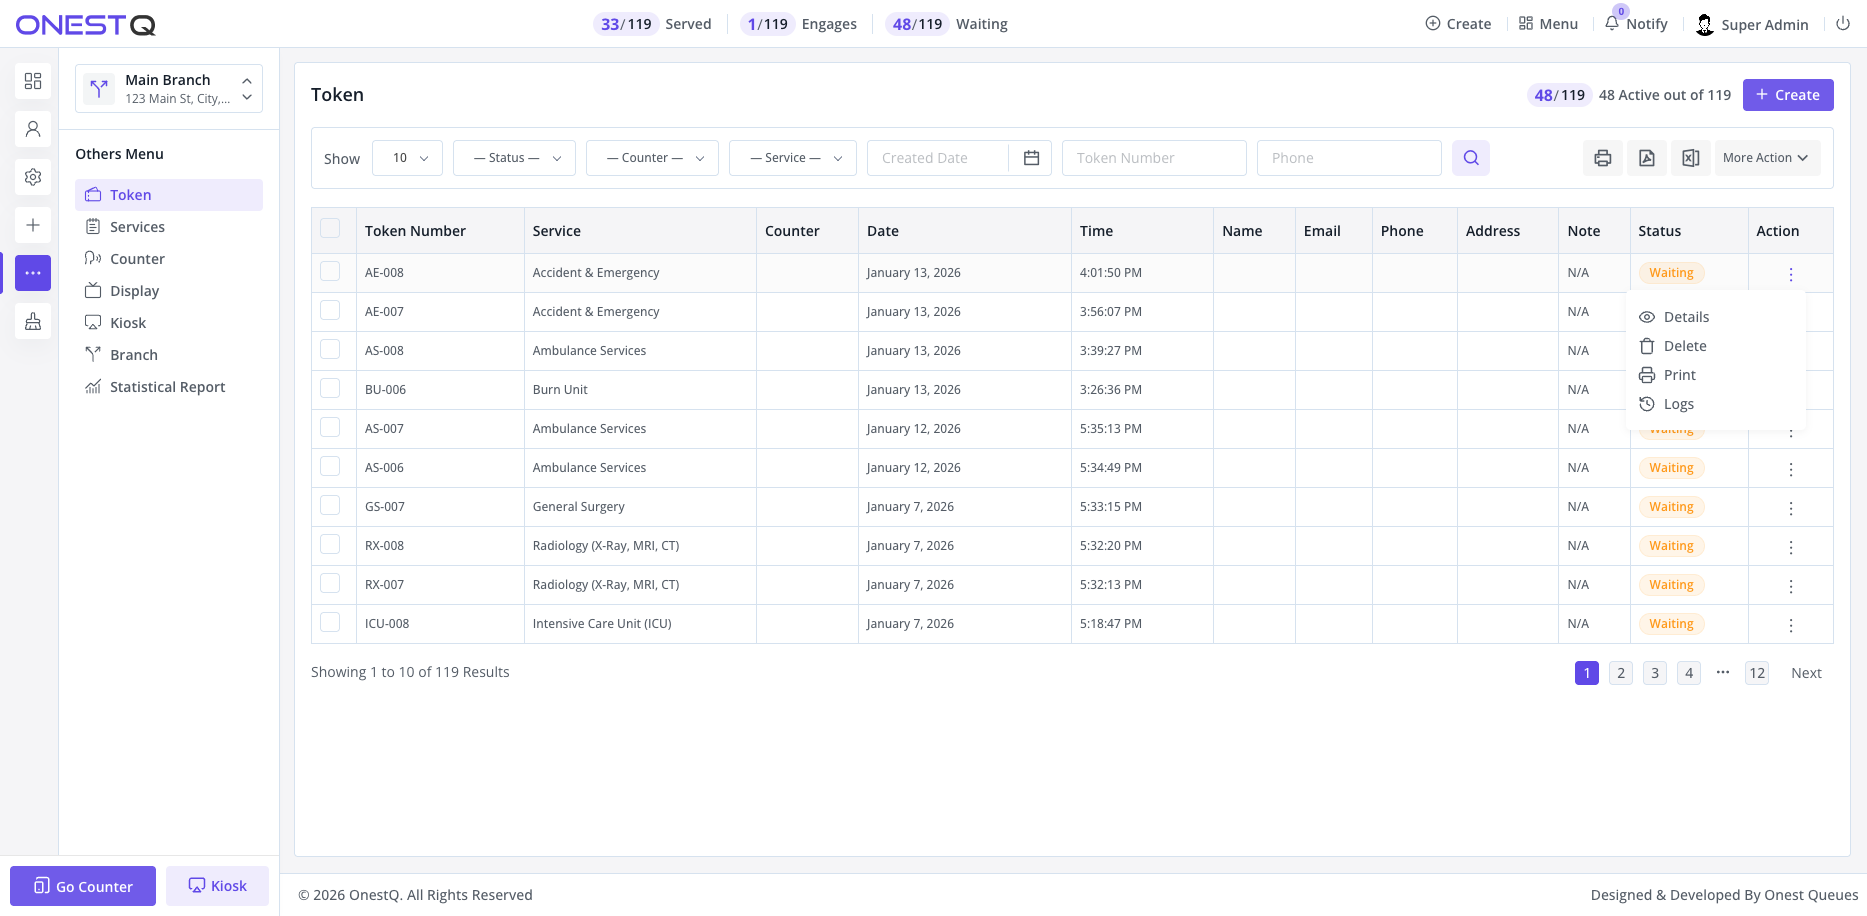Open the Counter filter dropdown
The width and height of the screenshot is (1867, 916).
(x=652, y=158)
